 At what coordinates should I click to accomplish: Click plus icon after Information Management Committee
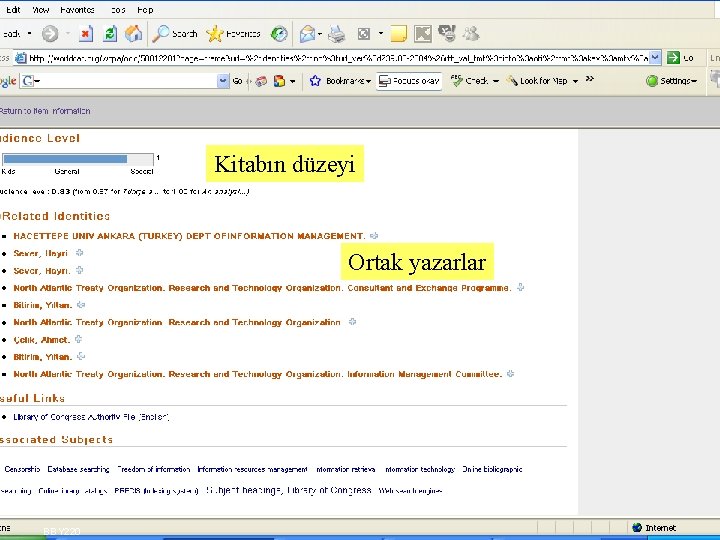[510, 374]
